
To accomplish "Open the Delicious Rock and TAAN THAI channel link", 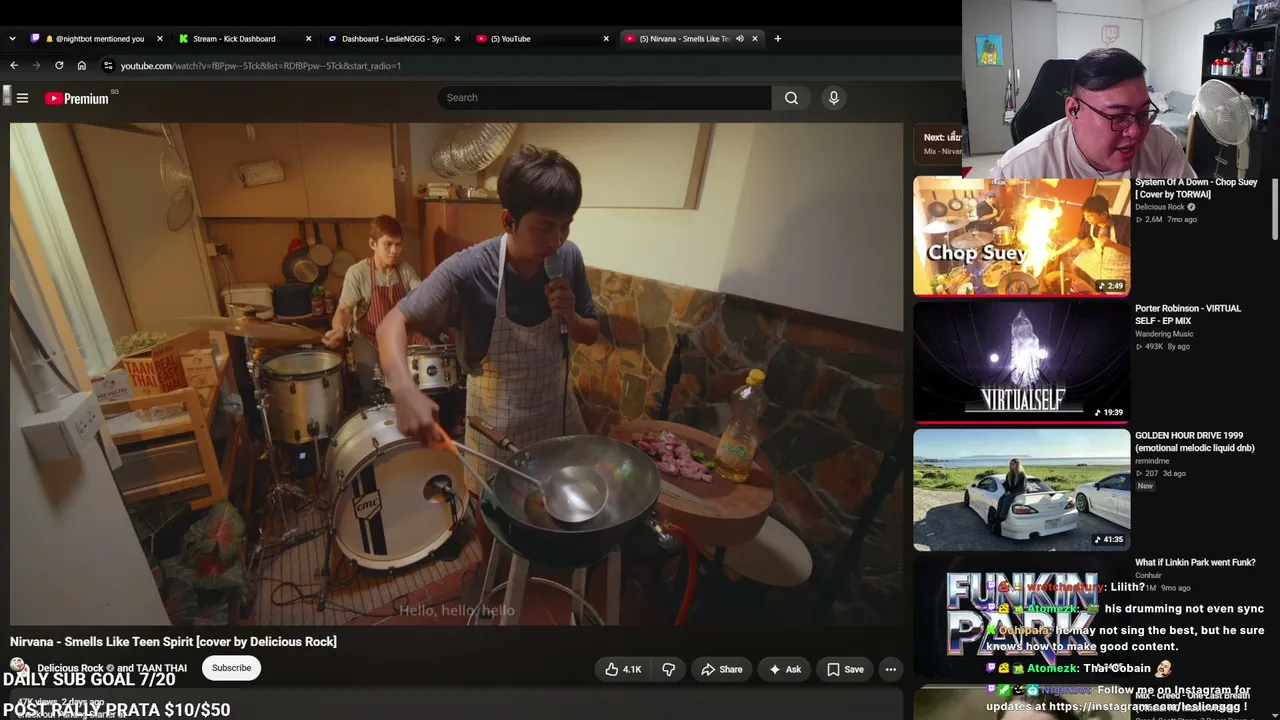I will [x=112, y=668].
